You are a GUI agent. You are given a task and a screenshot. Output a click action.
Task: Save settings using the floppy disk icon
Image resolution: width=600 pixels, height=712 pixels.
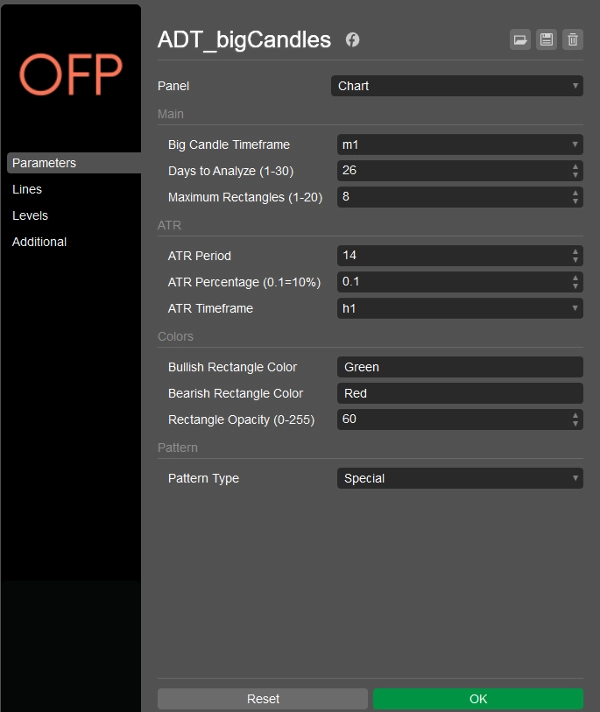[546, 40]
